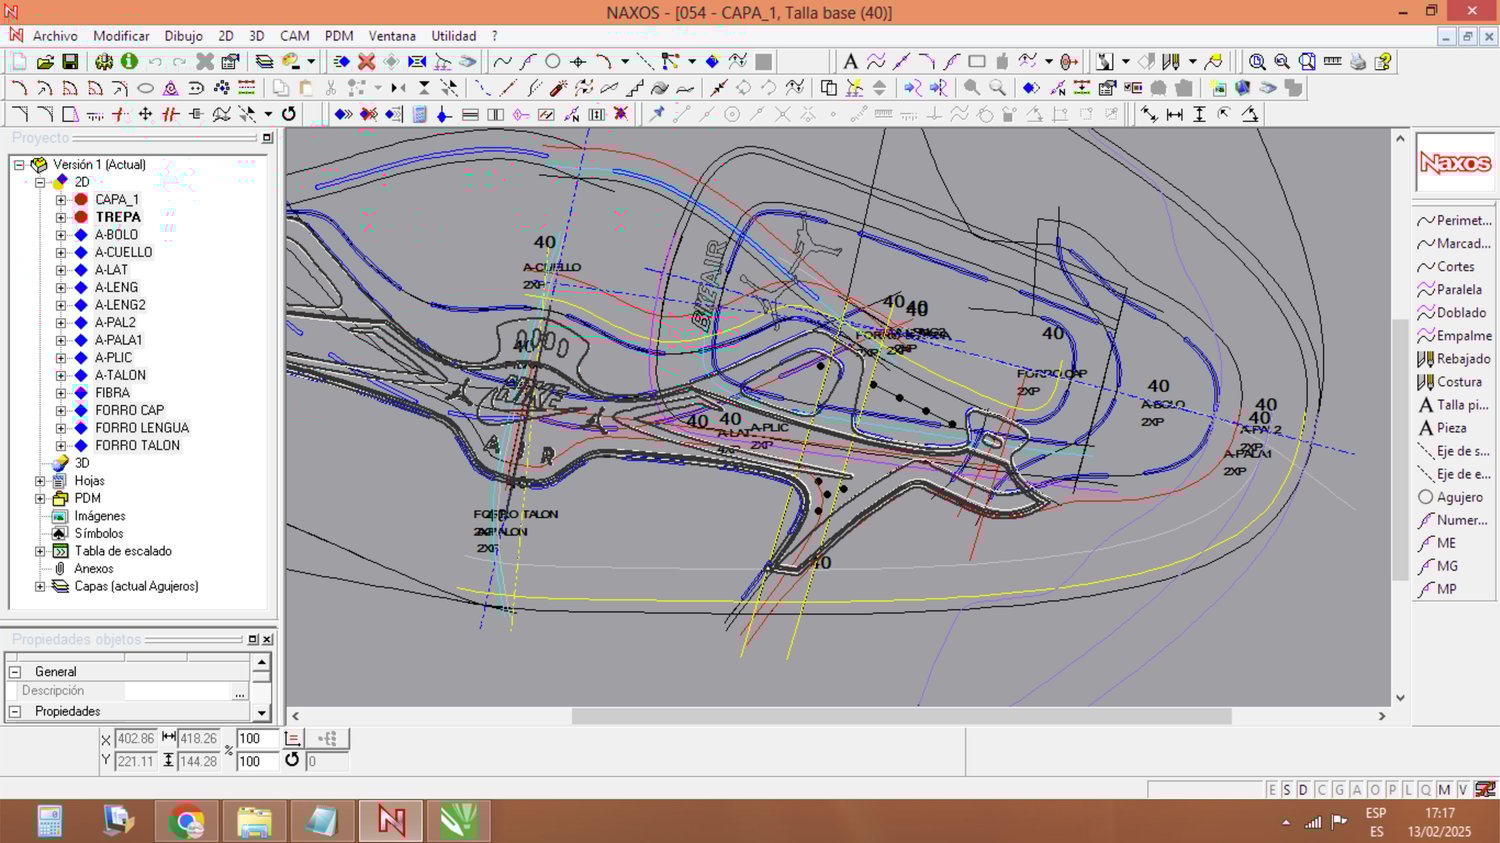Click the Naxos logo in right panel
This screenshot has width=1500, height=843.
[x=1455, y=162]
